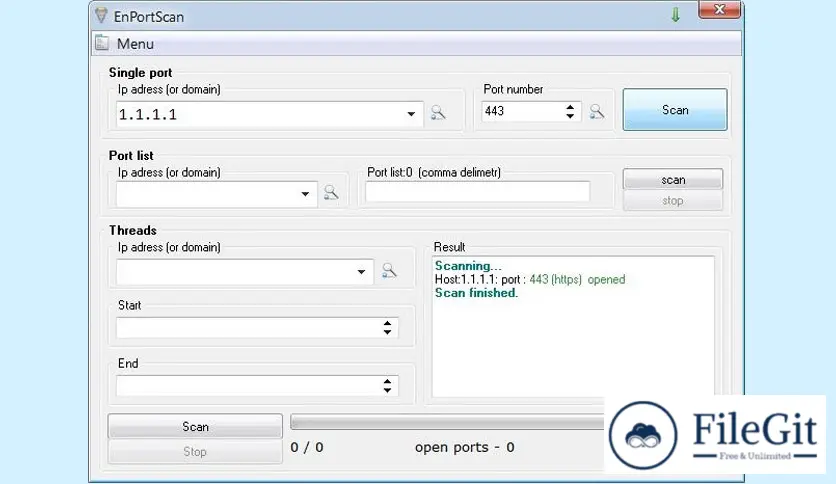Close the EnPortScan window
Viewport: 836px width, 484px height.
click(x=719, y=10)
